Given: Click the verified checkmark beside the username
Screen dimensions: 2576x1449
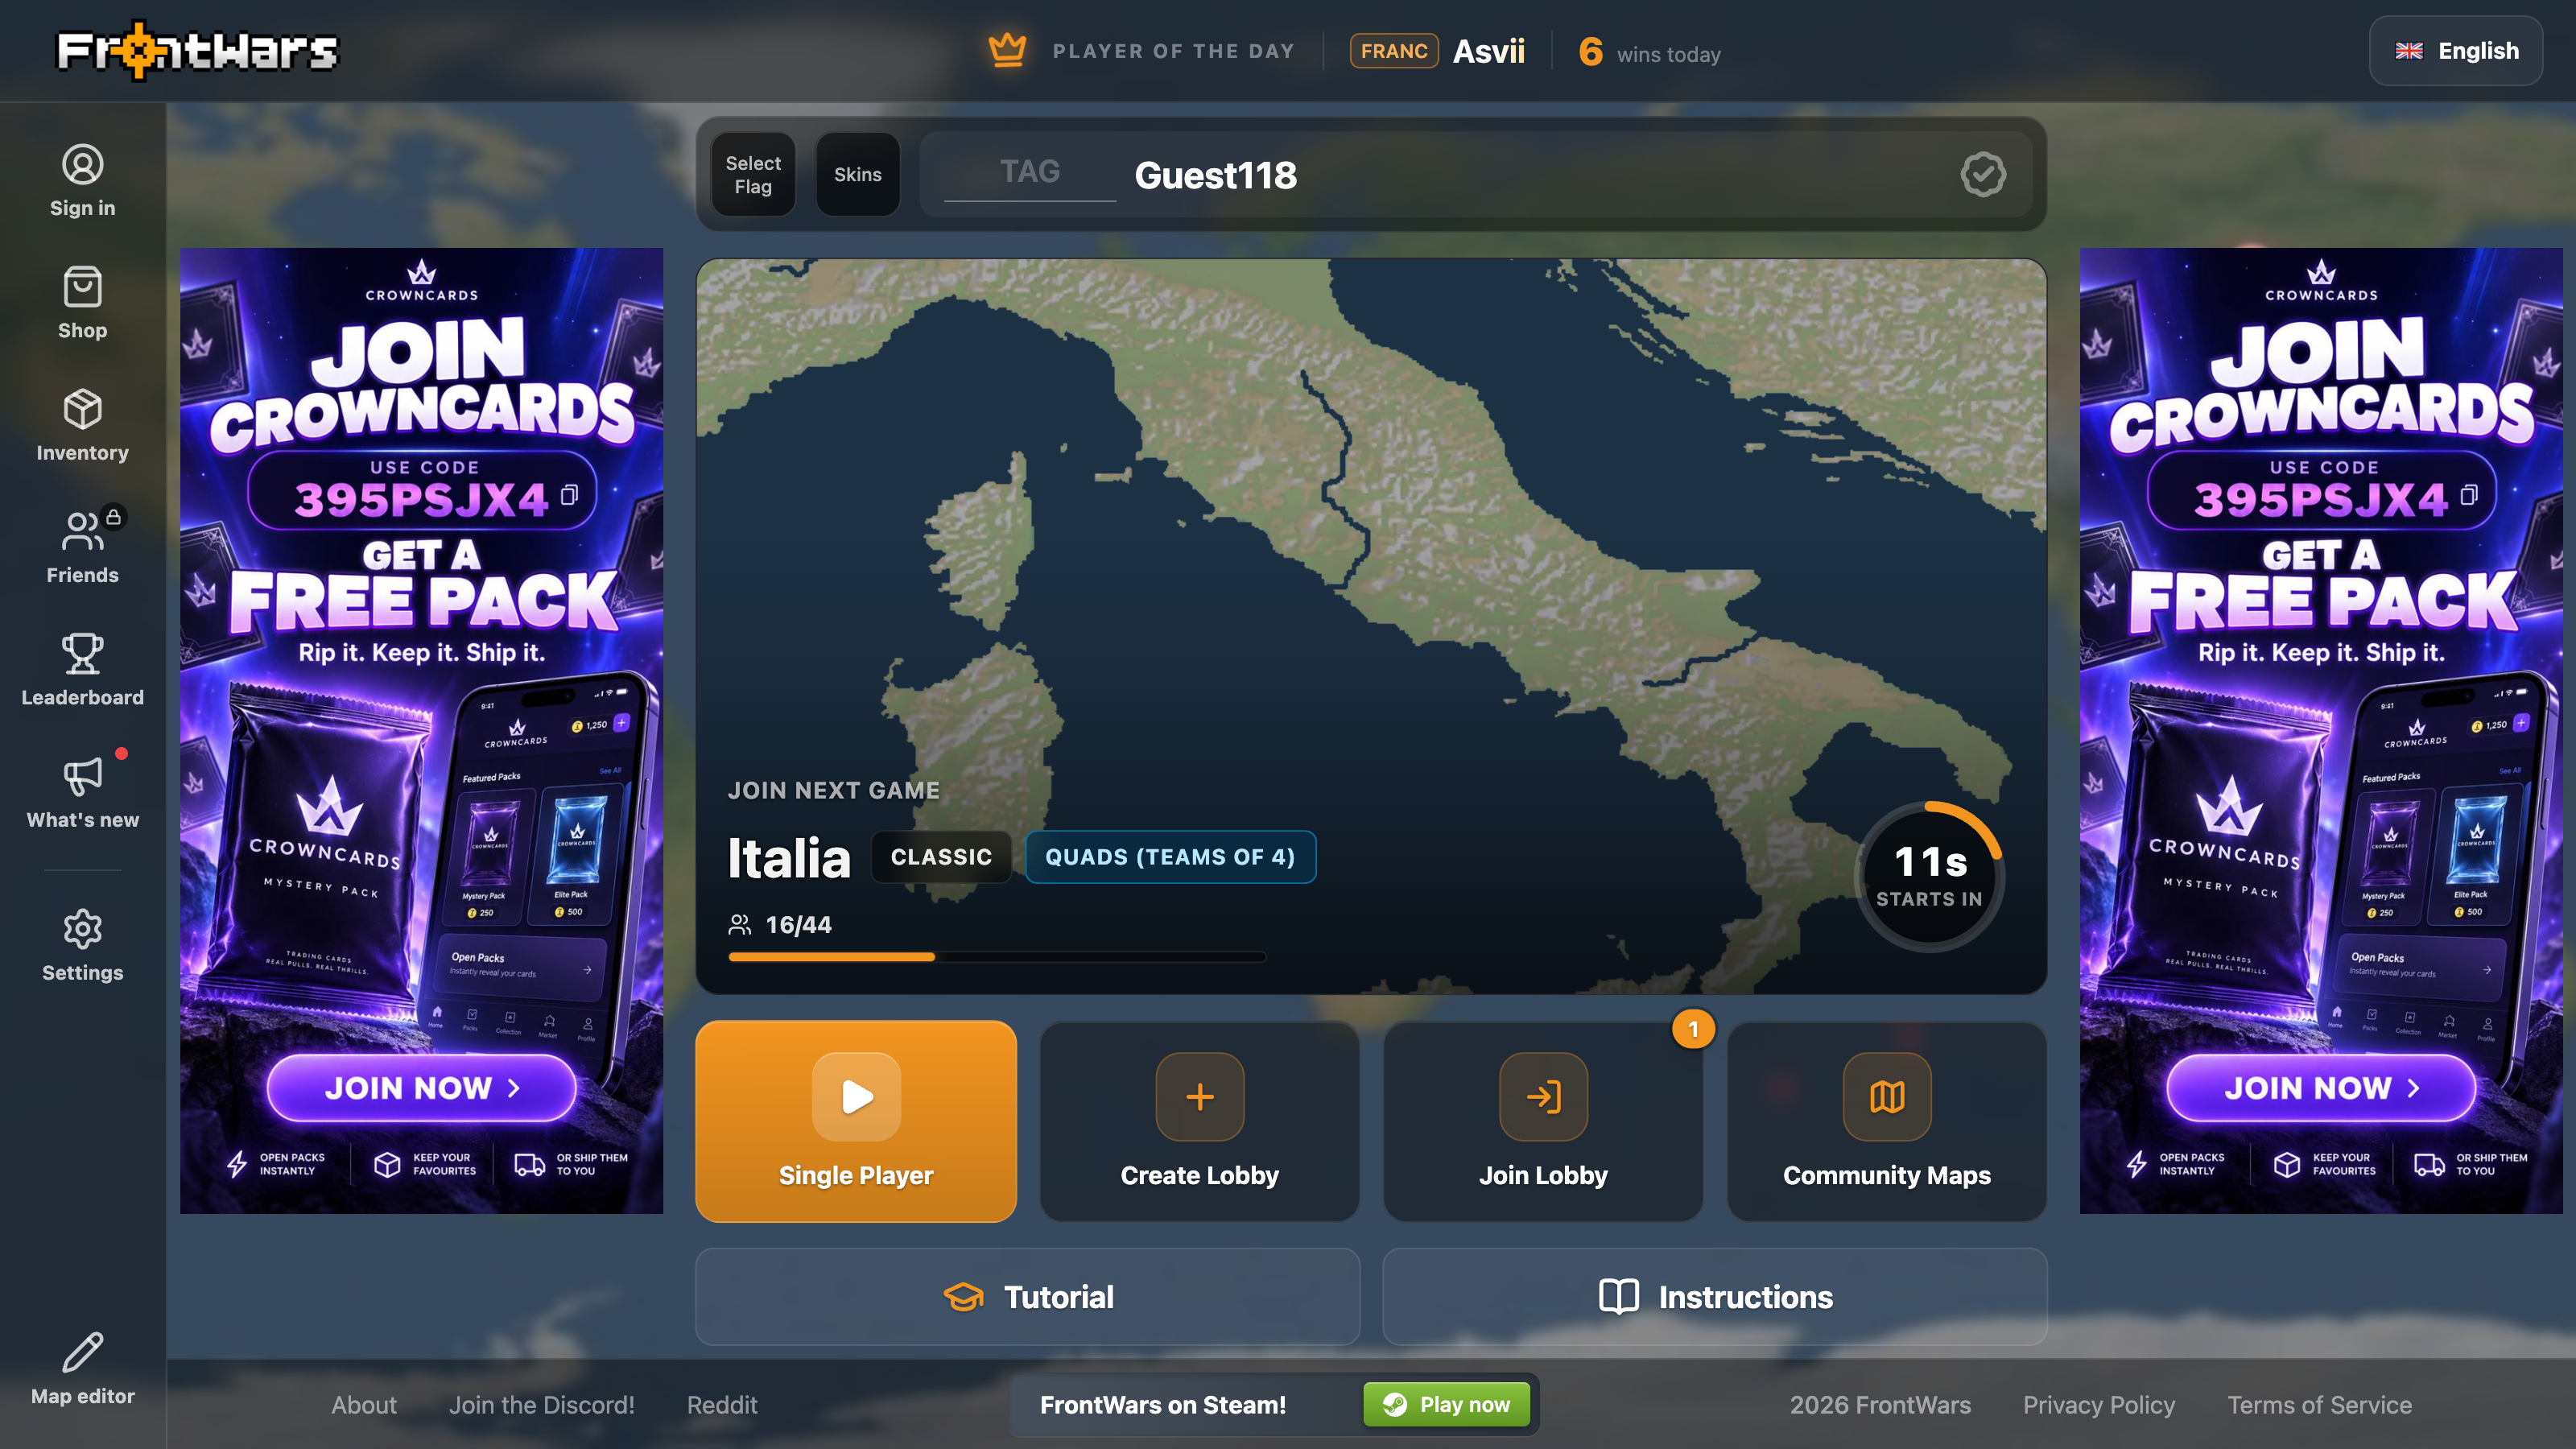Looking at the screenshot, I should coord(1983,175).
